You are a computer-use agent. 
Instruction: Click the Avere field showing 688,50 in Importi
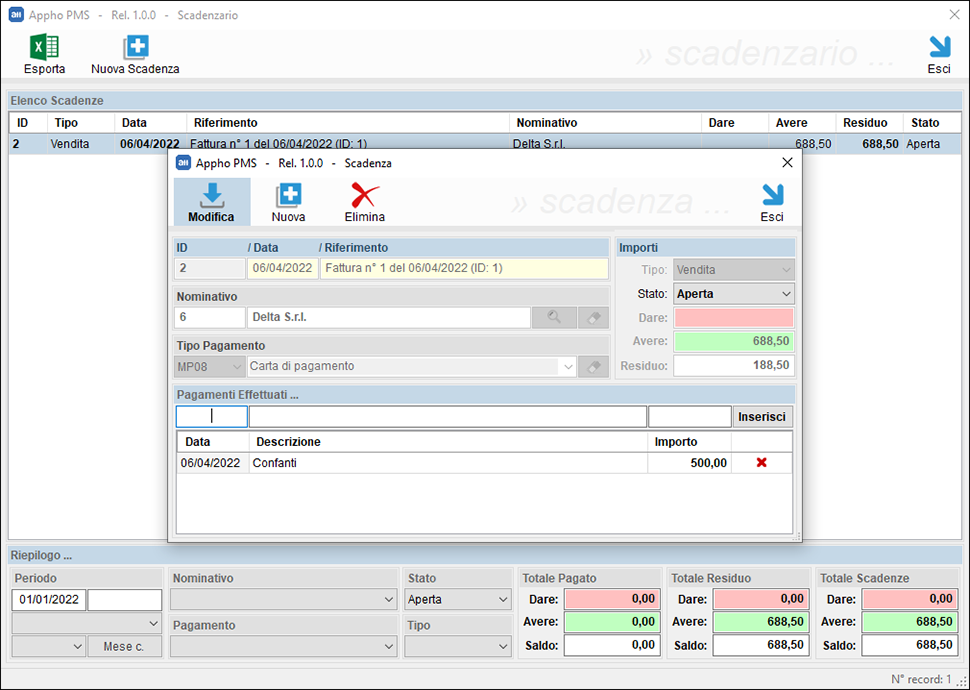click(734, 342)
